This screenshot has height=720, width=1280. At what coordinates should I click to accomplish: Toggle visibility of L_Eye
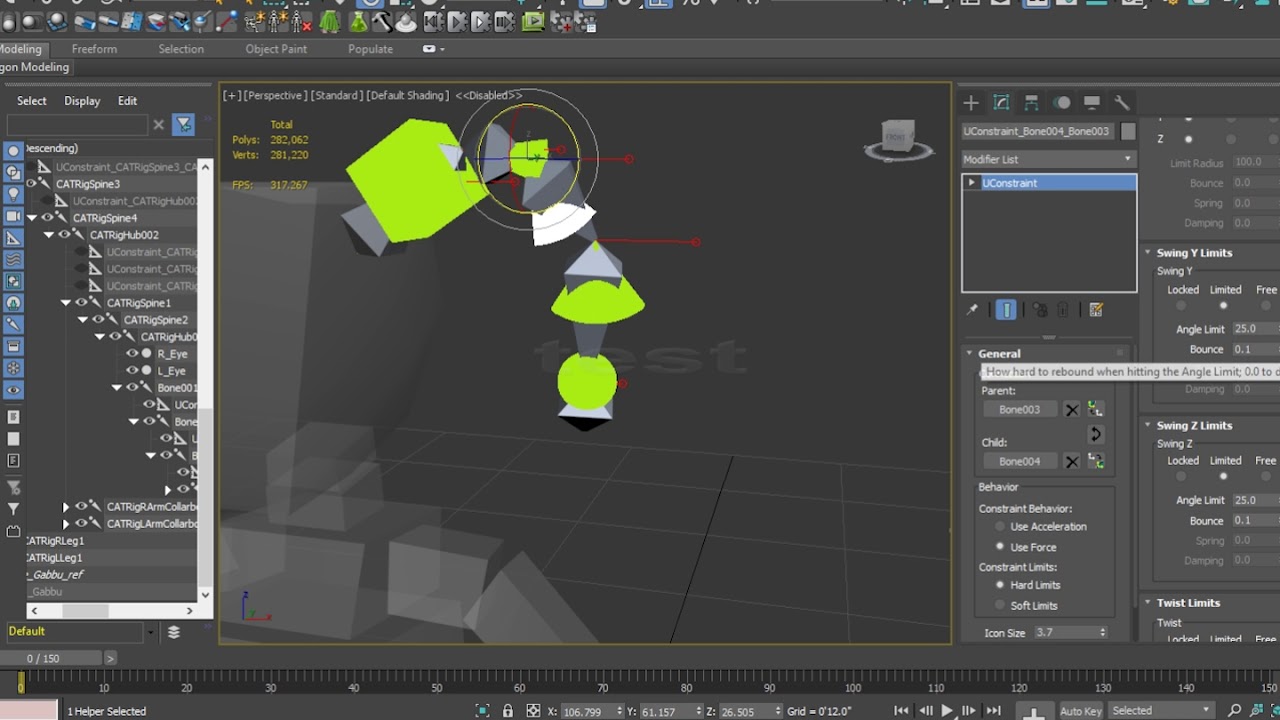coord(131,371)
